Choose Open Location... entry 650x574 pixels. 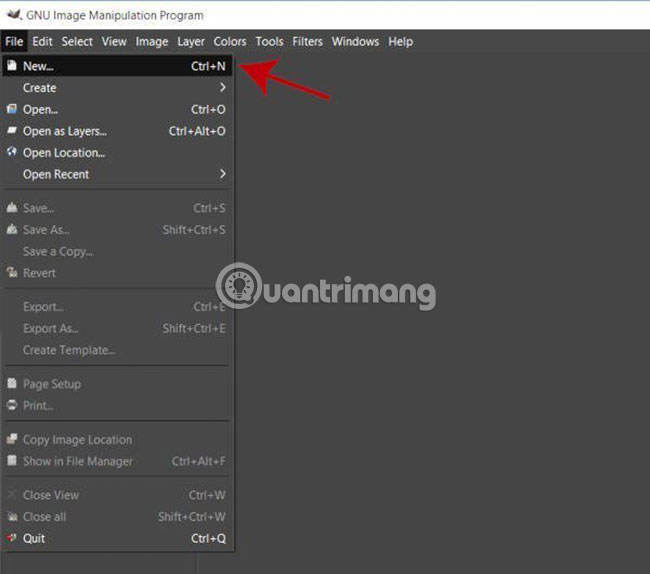(x=117, y=153)
